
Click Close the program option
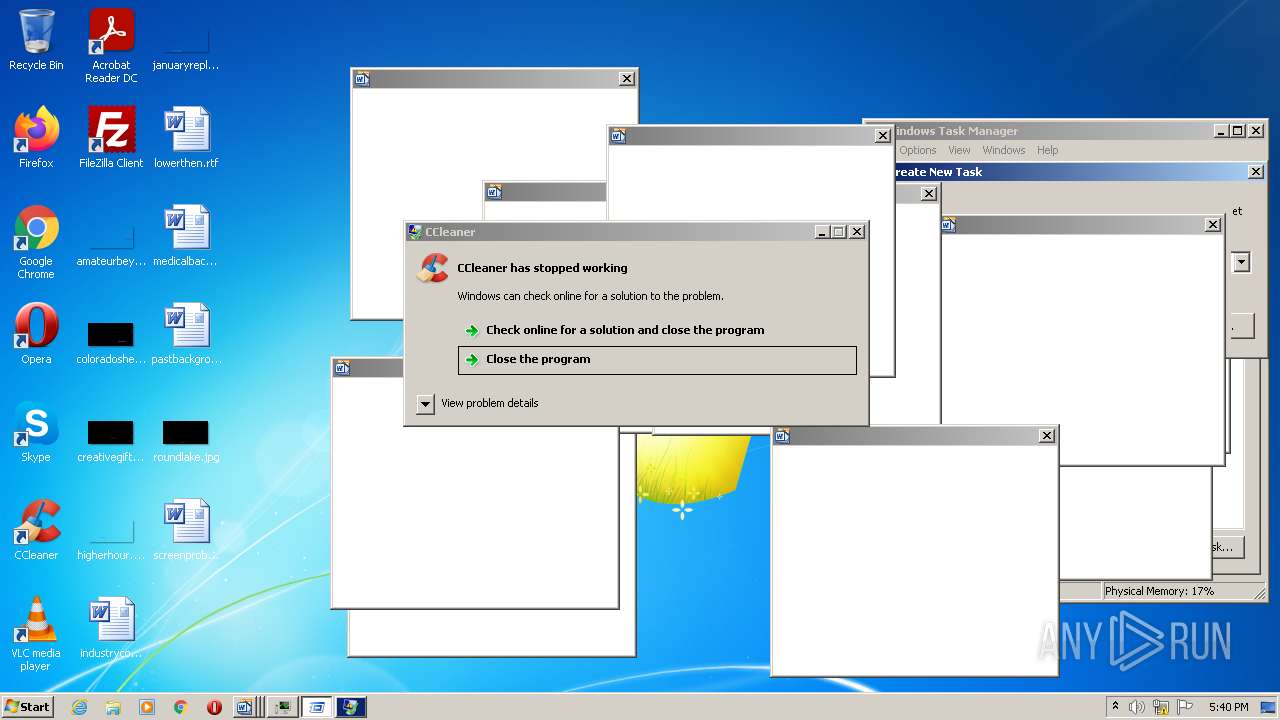click(657, 360)
